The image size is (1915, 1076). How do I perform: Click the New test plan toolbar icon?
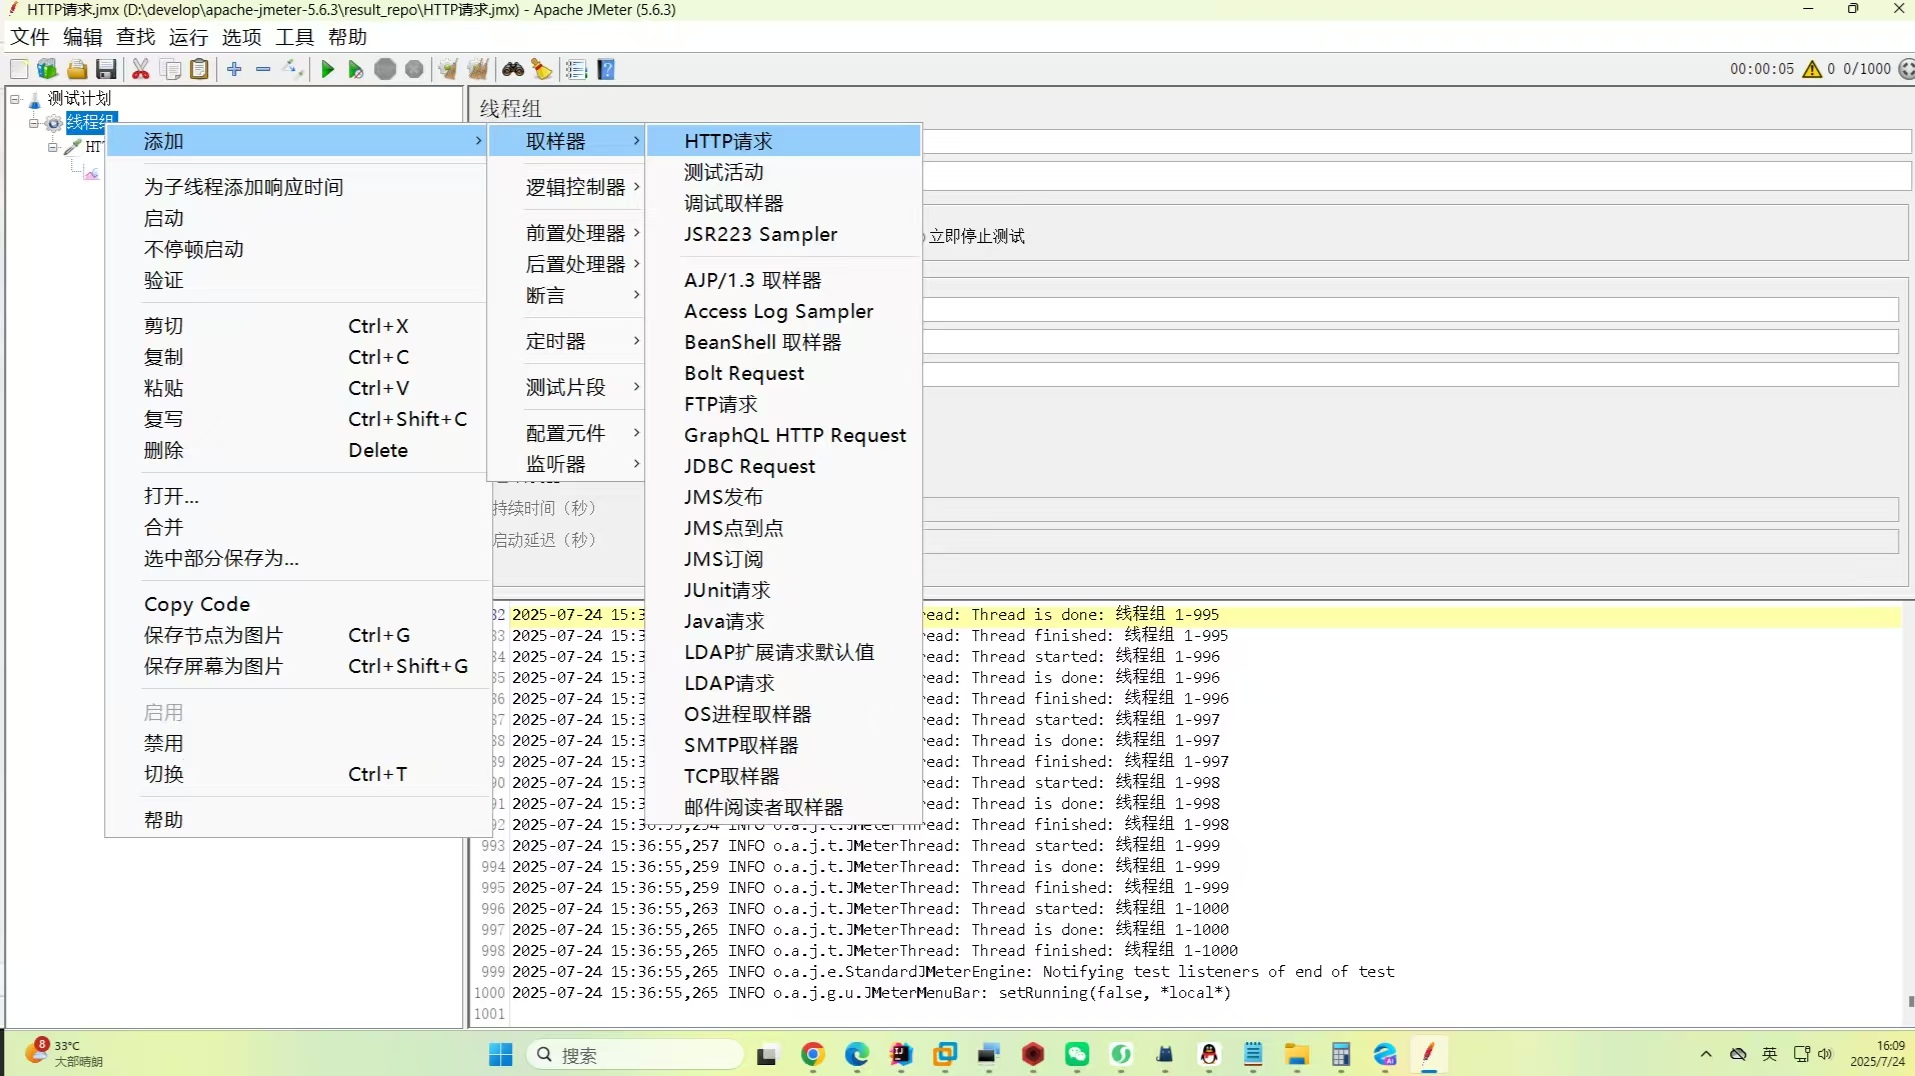[x=19, y=69]
